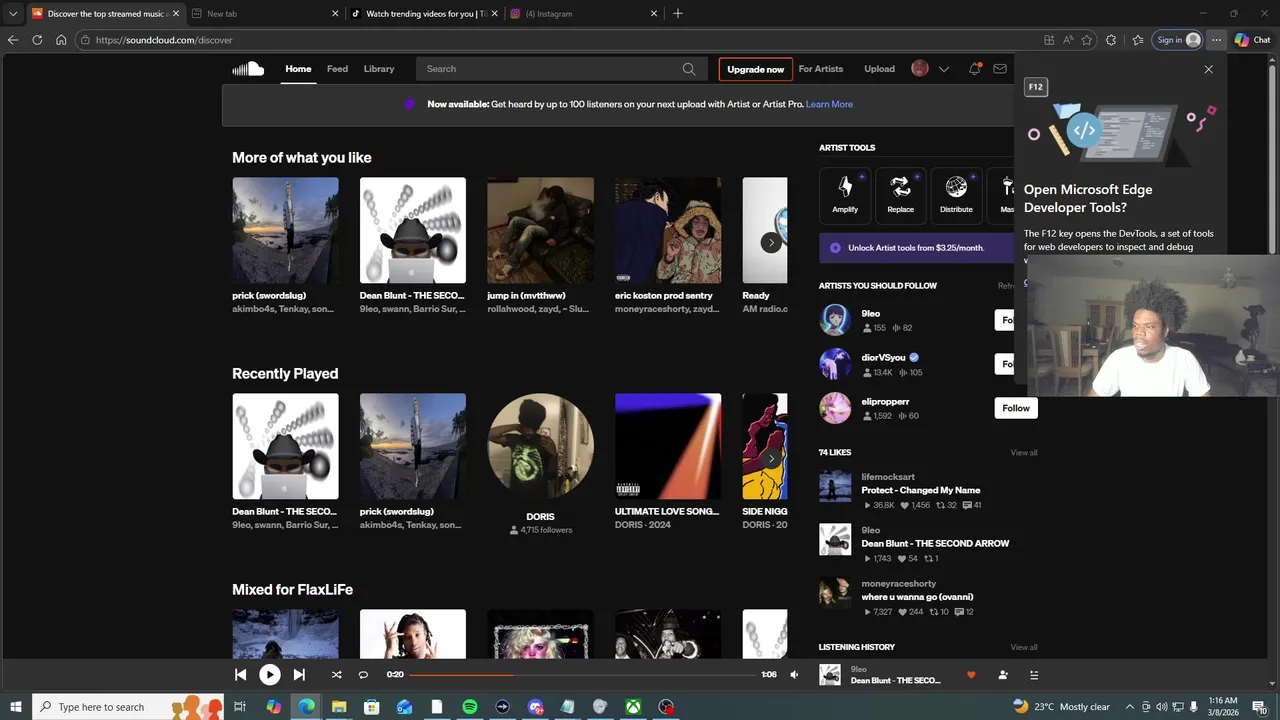The image size is (1280, 720).
Task: Toggle shuffle in the player bar
Action: click(x=336, y=675)
